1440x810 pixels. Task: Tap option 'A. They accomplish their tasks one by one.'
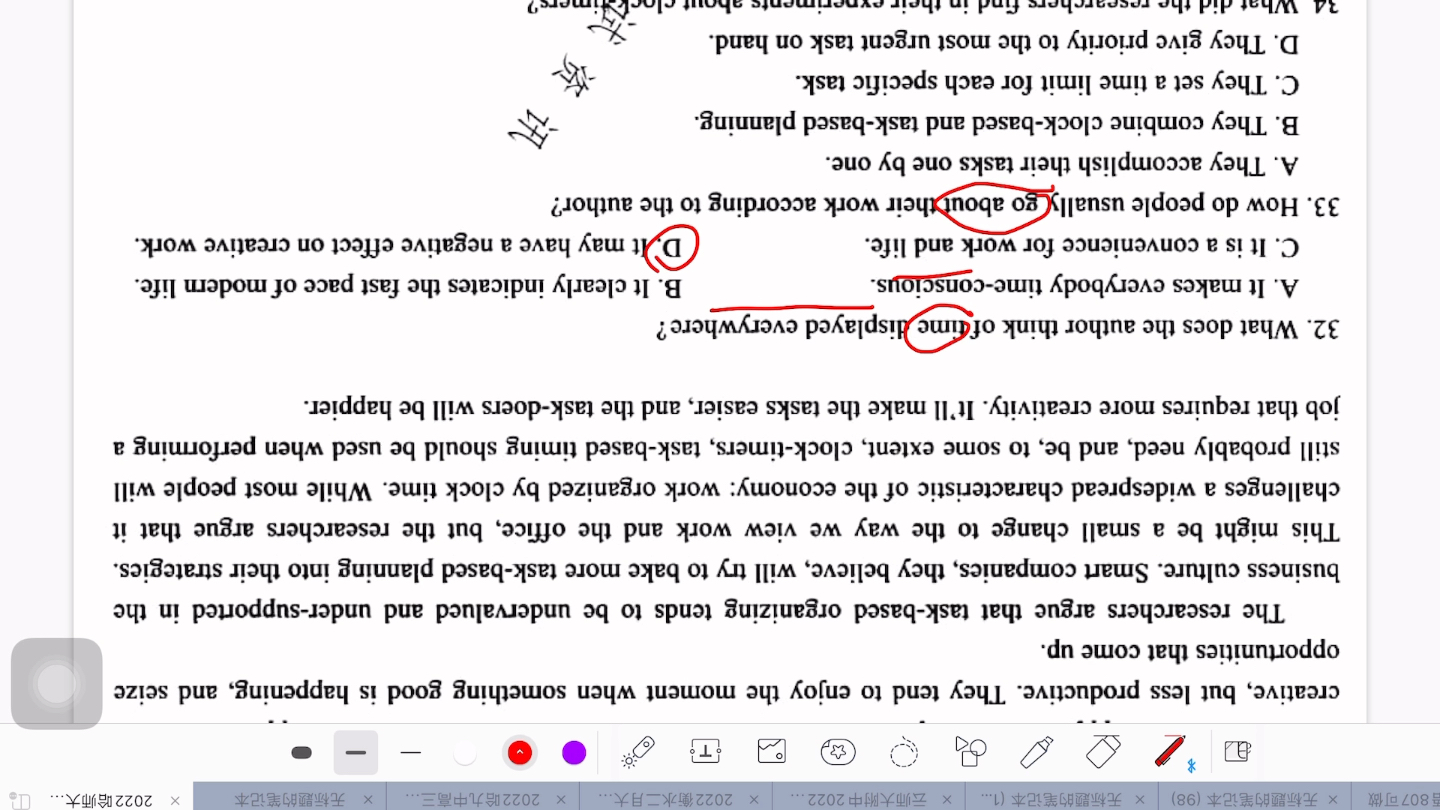[x=1062, y=163]
